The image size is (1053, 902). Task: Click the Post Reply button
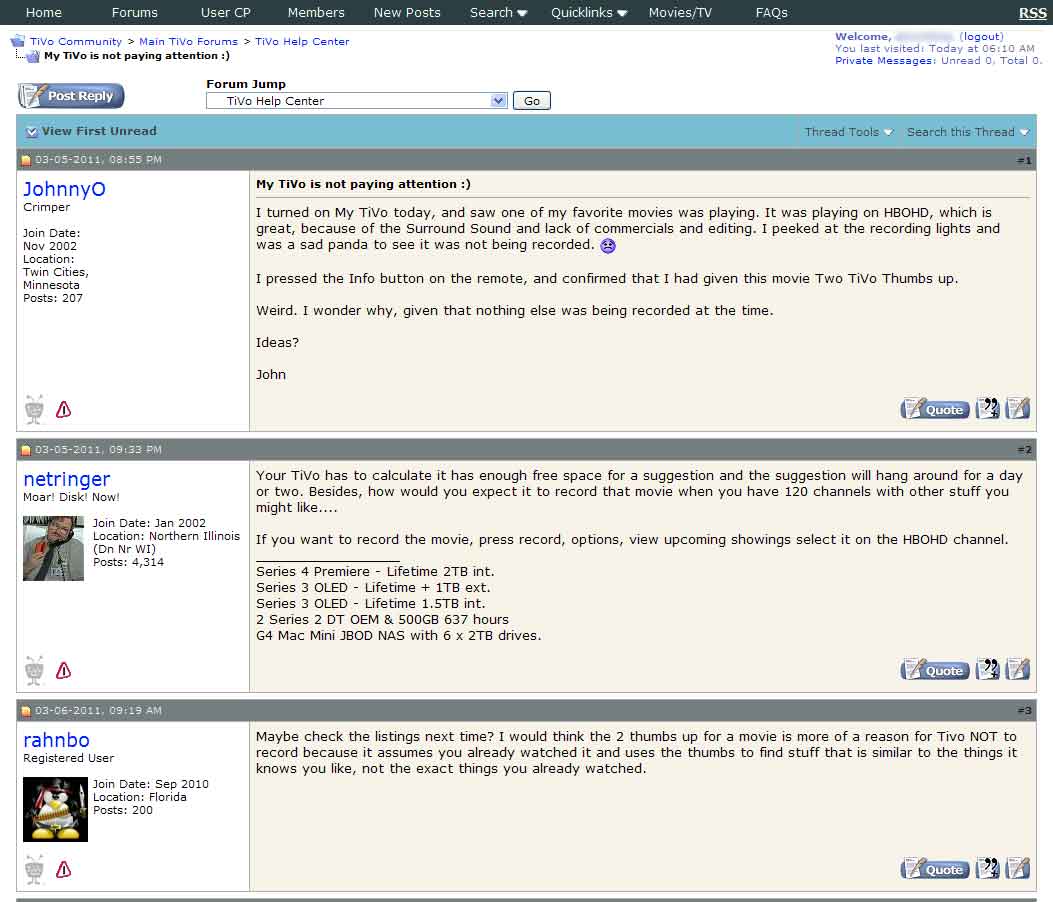coord(71,96)
